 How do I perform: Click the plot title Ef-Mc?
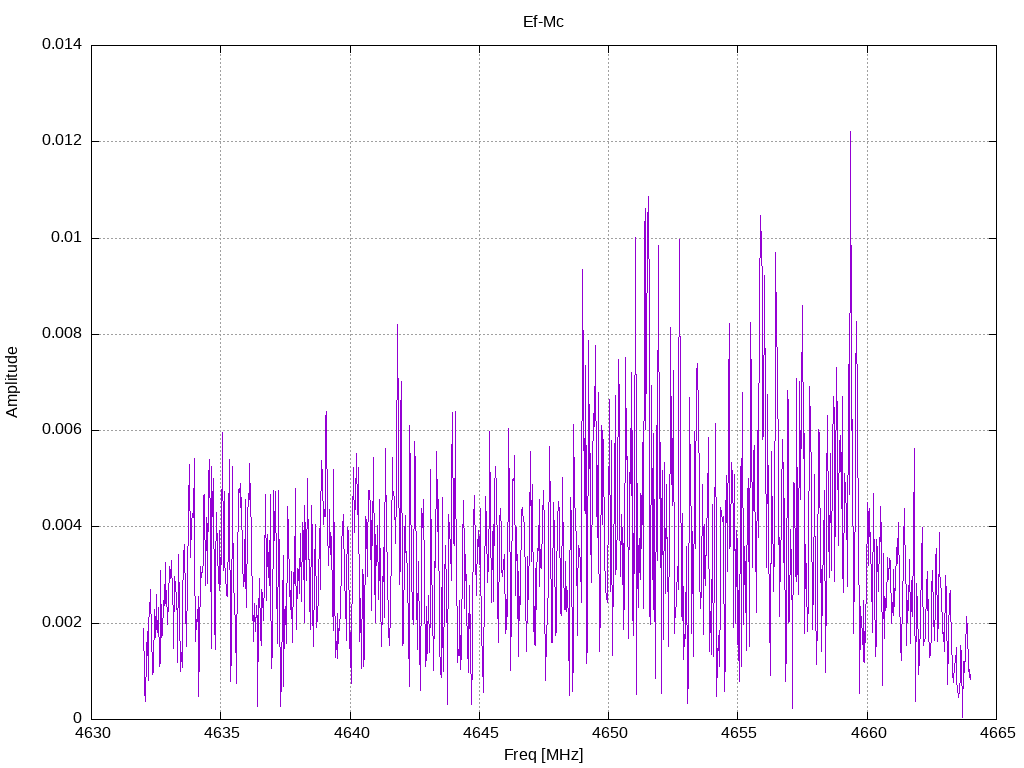(x=543, y=22)
